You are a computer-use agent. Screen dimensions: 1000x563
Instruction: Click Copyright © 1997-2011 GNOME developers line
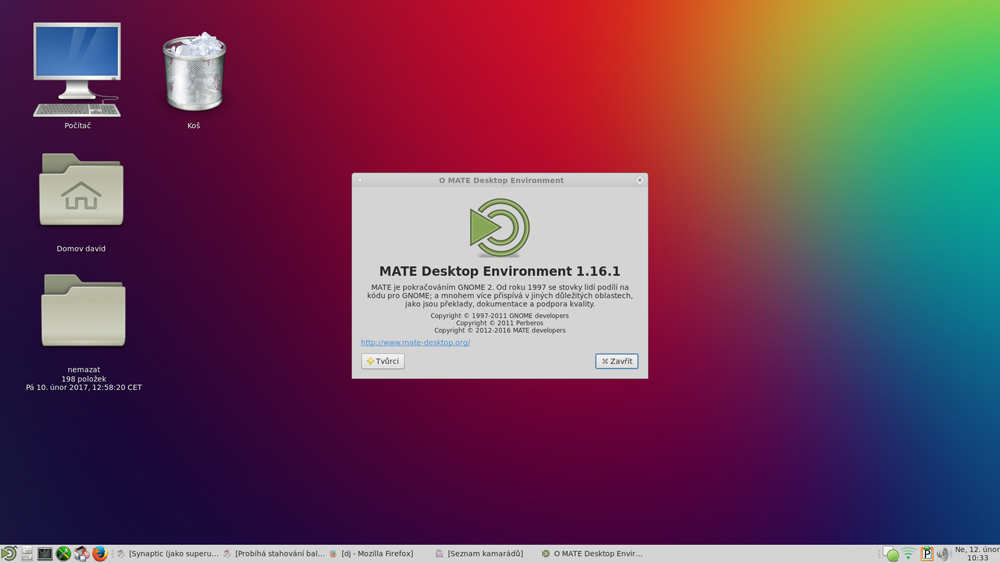[x=499, y=316]
